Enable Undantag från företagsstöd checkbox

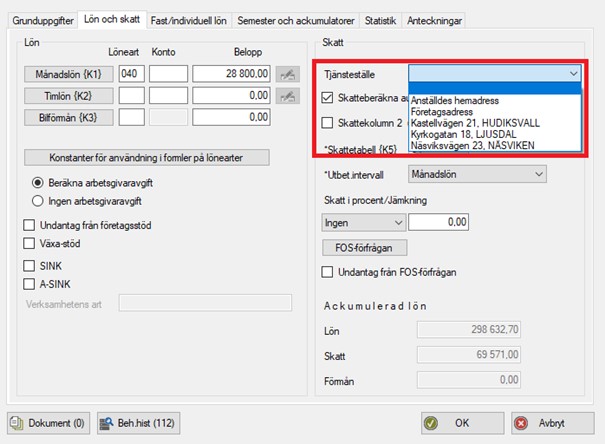point(30,222)
